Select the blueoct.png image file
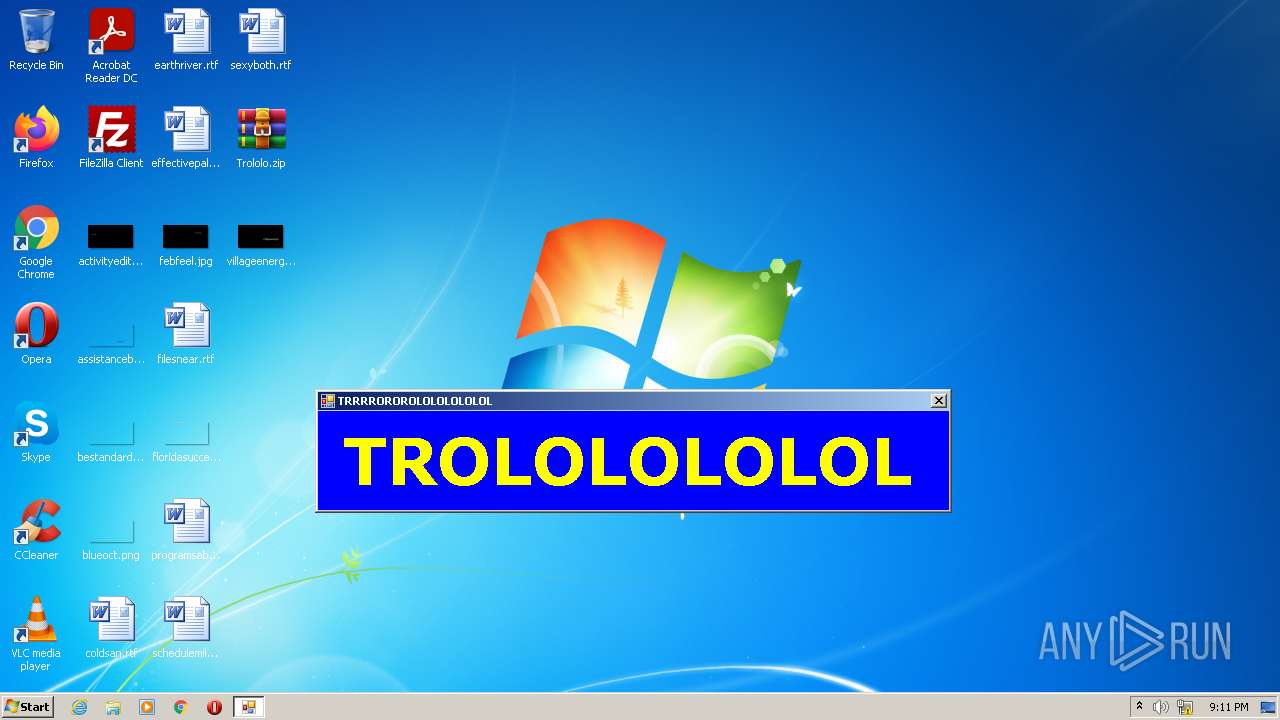The height and width of the screenshot is (720, 1280). click(x=111, y=538)
